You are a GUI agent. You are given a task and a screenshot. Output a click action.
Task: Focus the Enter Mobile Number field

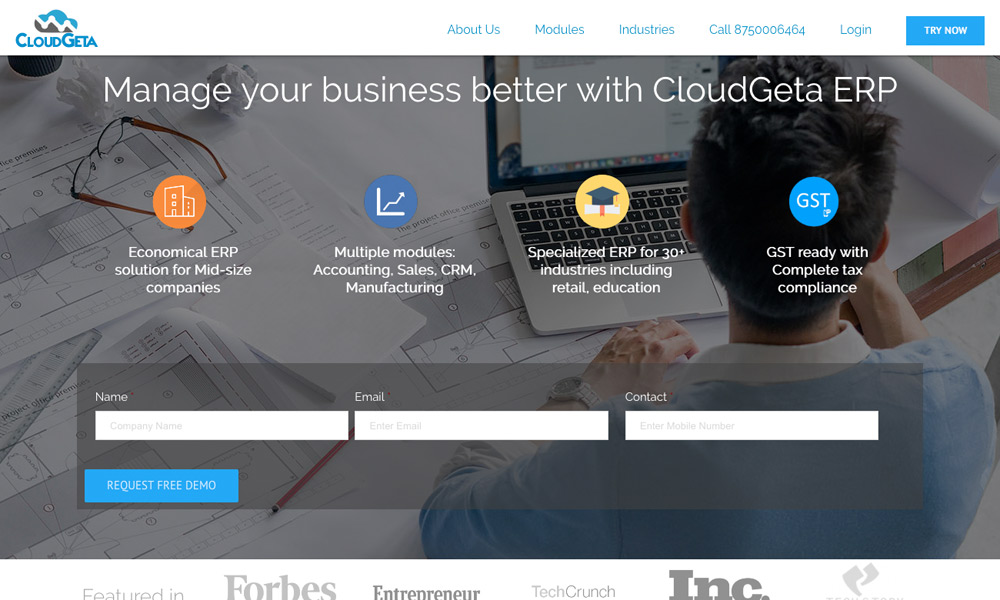(751, 425)
